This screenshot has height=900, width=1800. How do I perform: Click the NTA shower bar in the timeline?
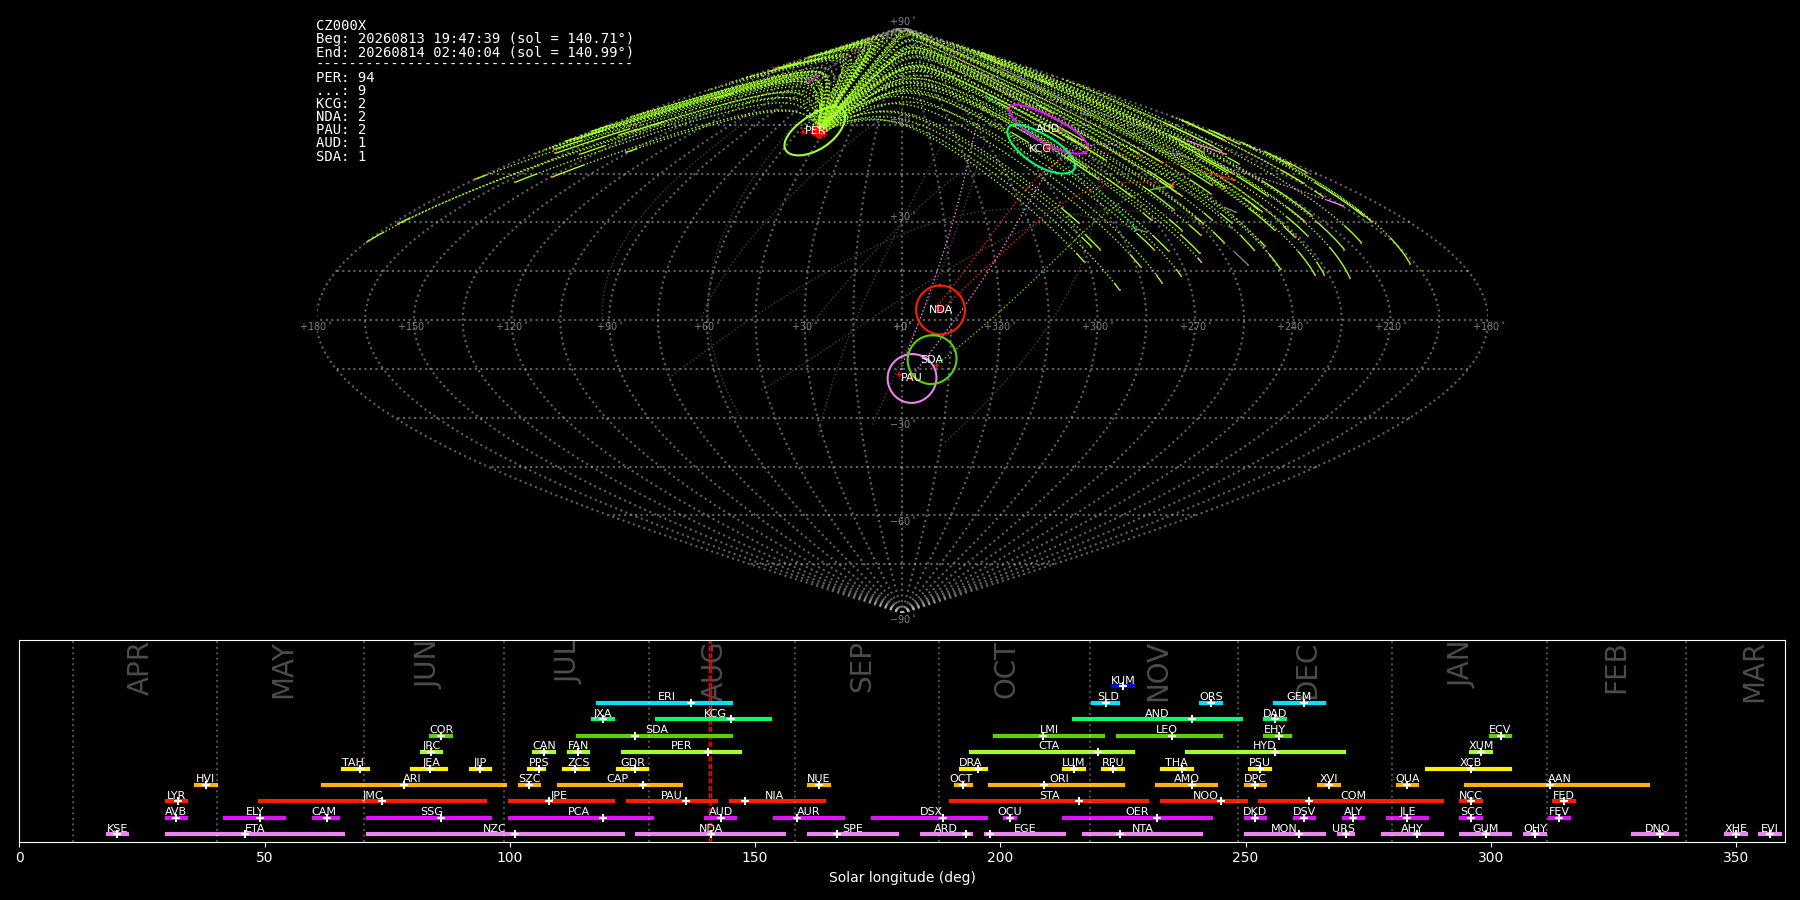1142,834
